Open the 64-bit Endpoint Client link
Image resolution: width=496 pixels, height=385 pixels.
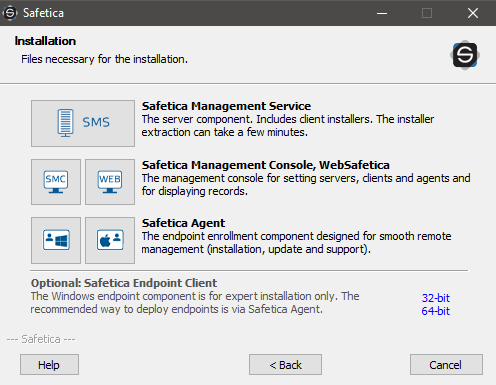(x=435, y=311)
